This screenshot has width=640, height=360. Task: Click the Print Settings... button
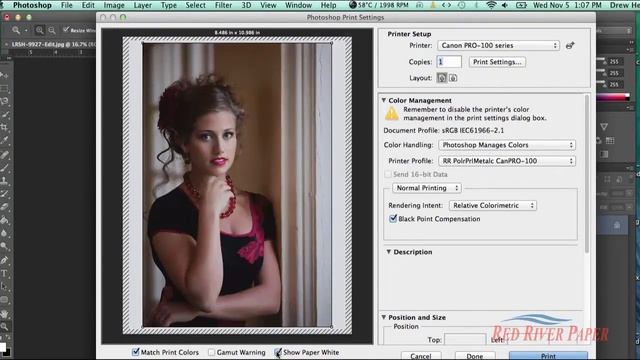point(497,62)
